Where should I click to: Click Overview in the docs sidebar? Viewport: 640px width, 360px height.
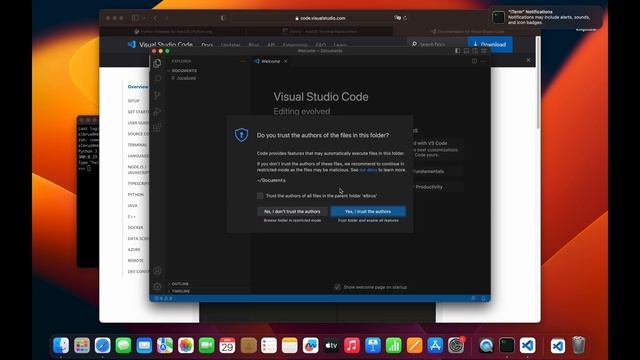pyautogui.click(x=138, y=87)
